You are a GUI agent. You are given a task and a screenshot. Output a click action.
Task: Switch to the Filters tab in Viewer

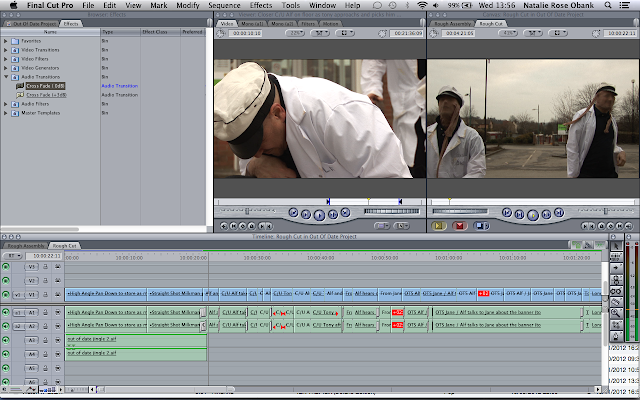pos(308,24)
